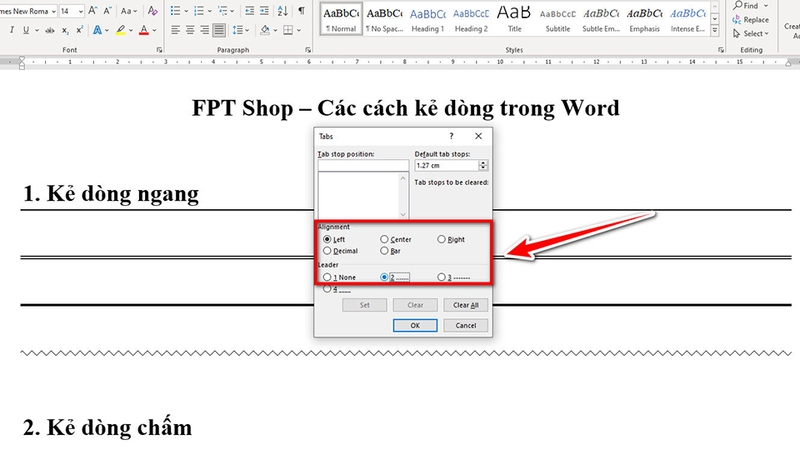This screenshot has height=450, width=800.
Task: Toggle underline formatting
Action: pos(26,31)
